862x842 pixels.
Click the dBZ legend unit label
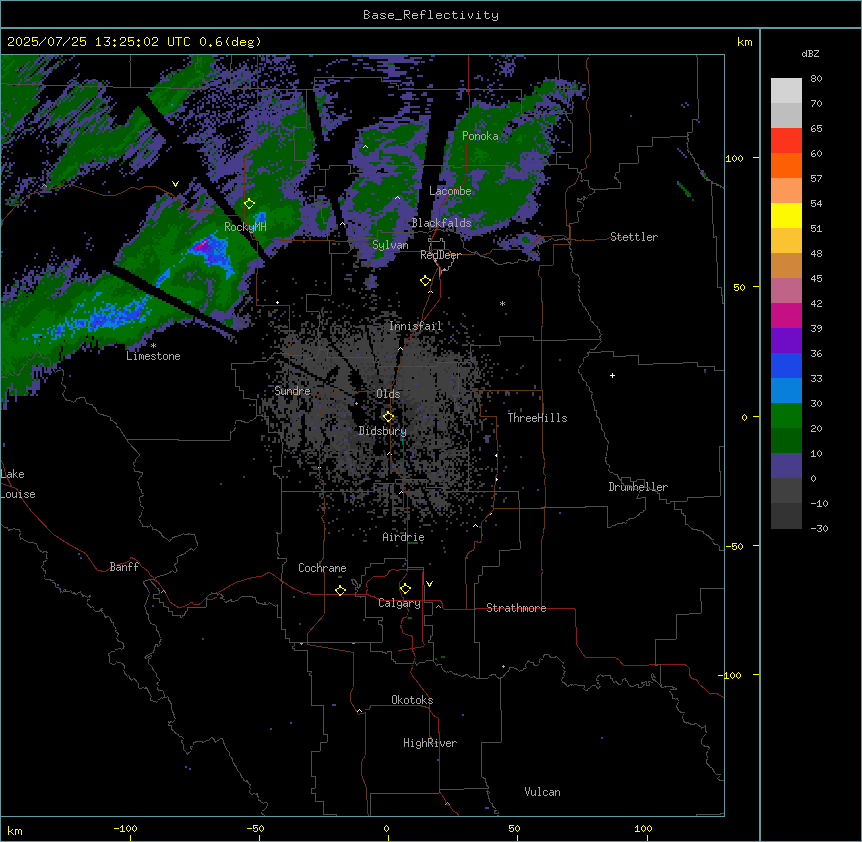[x=810, y=54]
